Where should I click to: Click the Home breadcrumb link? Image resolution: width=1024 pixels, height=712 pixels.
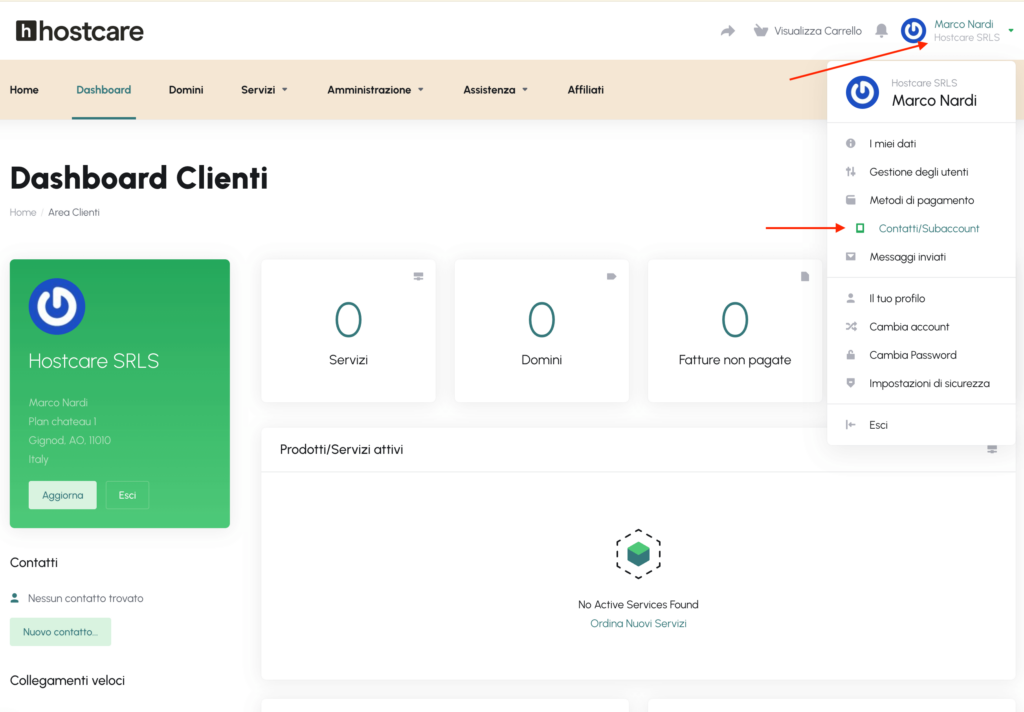(x=23, y=212)
